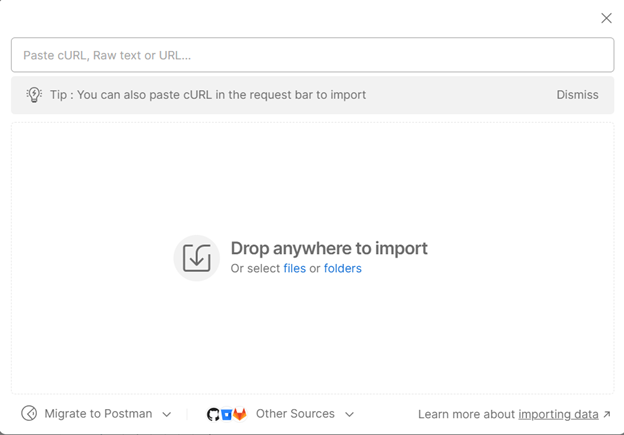Click the Migrate to Postman compass icon

[29, 414]
